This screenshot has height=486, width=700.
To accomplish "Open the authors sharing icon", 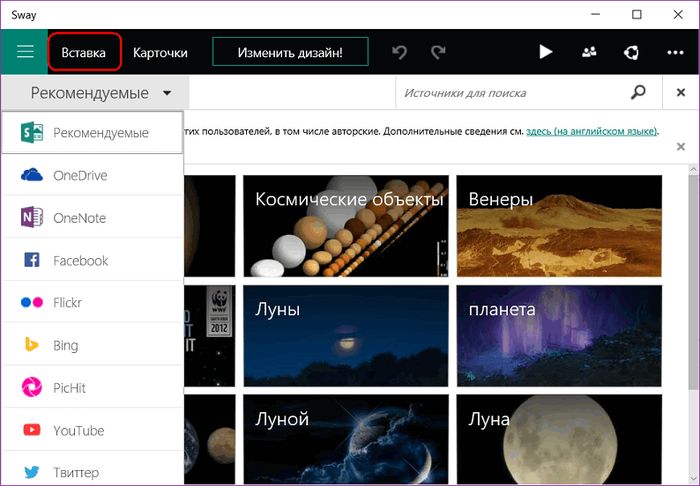I will click(x=589, y=52).
